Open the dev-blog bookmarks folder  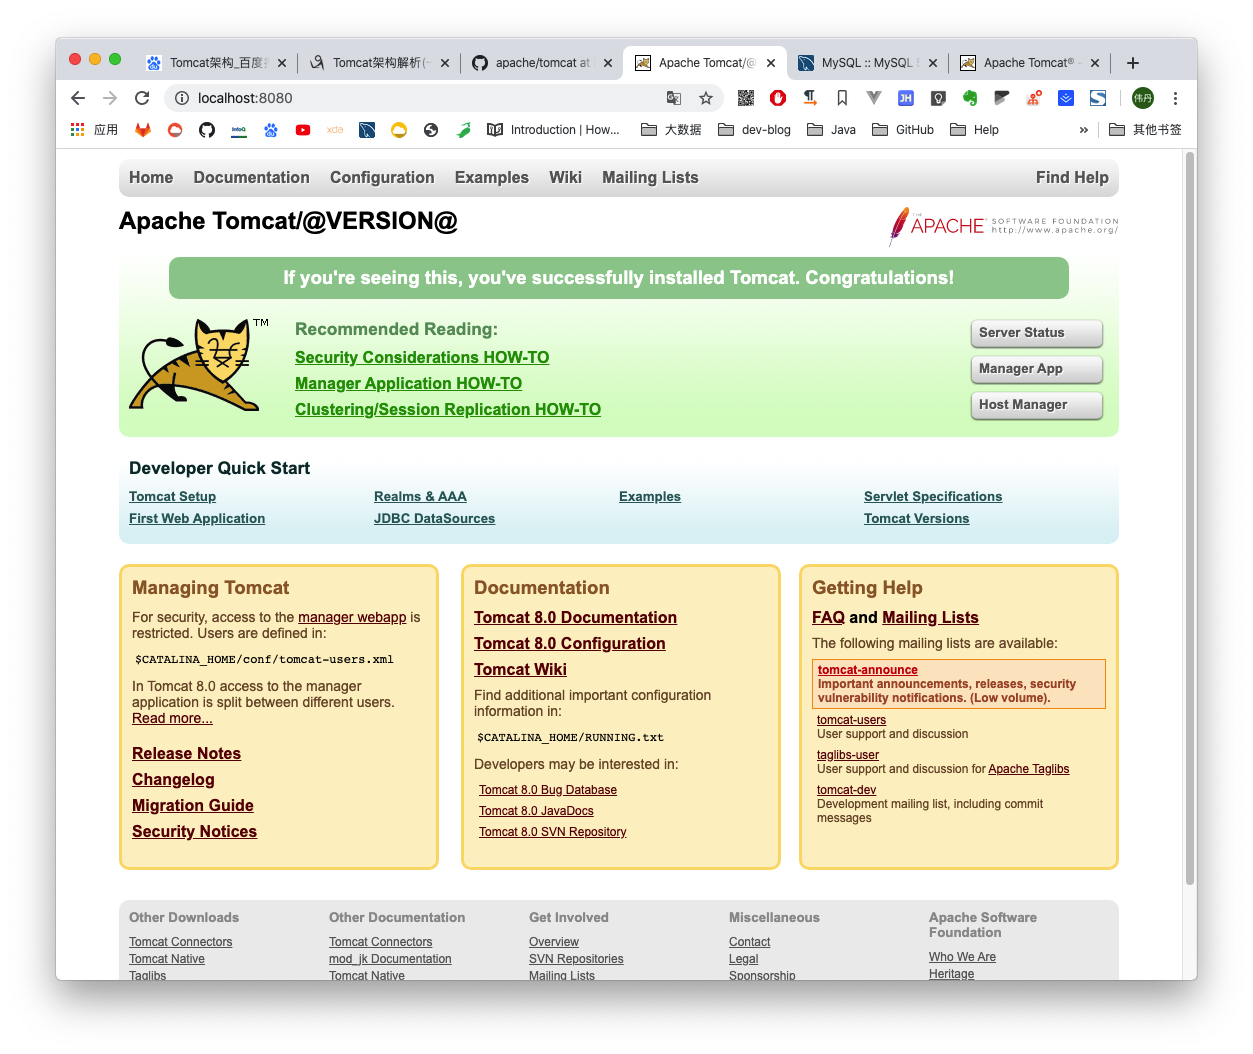[x=754, y=130]
